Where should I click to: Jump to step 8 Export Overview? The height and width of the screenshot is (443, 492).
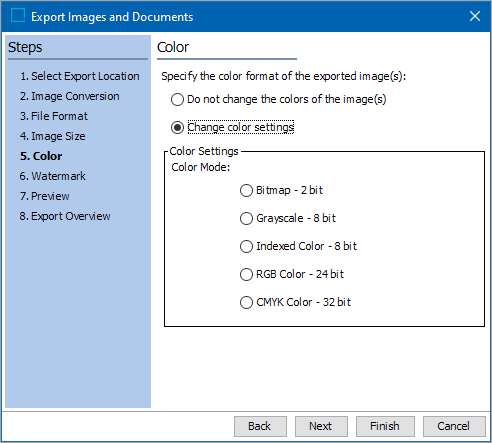click(x=65, y=216)
